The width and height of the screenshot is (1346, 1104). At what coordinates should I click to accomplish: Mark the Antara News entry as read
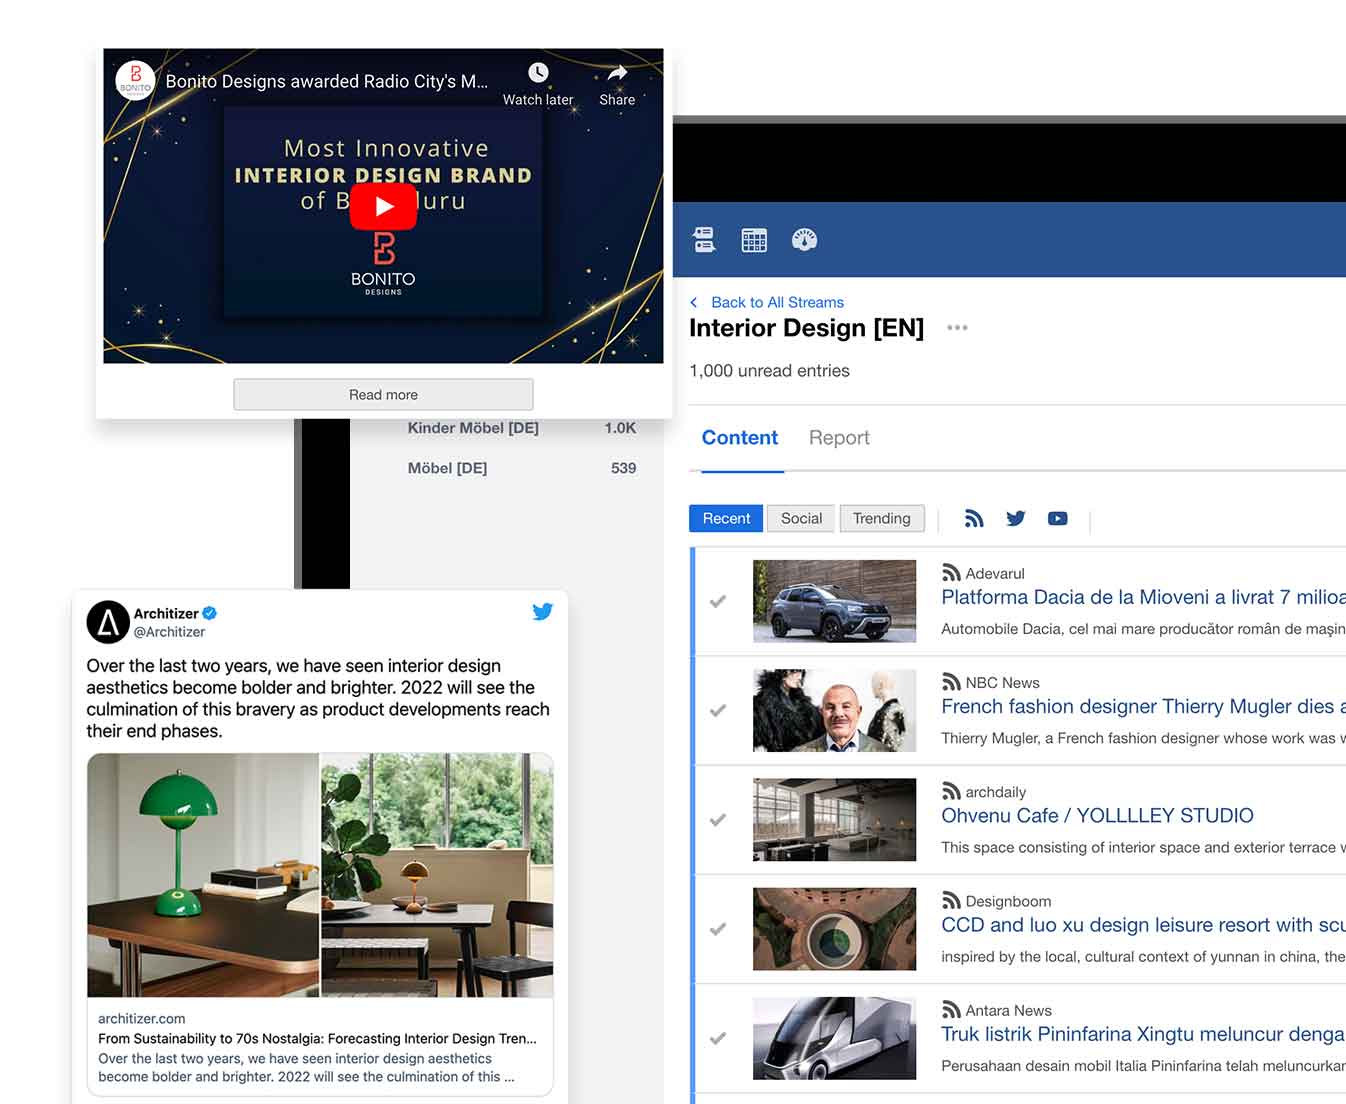[x=718, y=1038]
